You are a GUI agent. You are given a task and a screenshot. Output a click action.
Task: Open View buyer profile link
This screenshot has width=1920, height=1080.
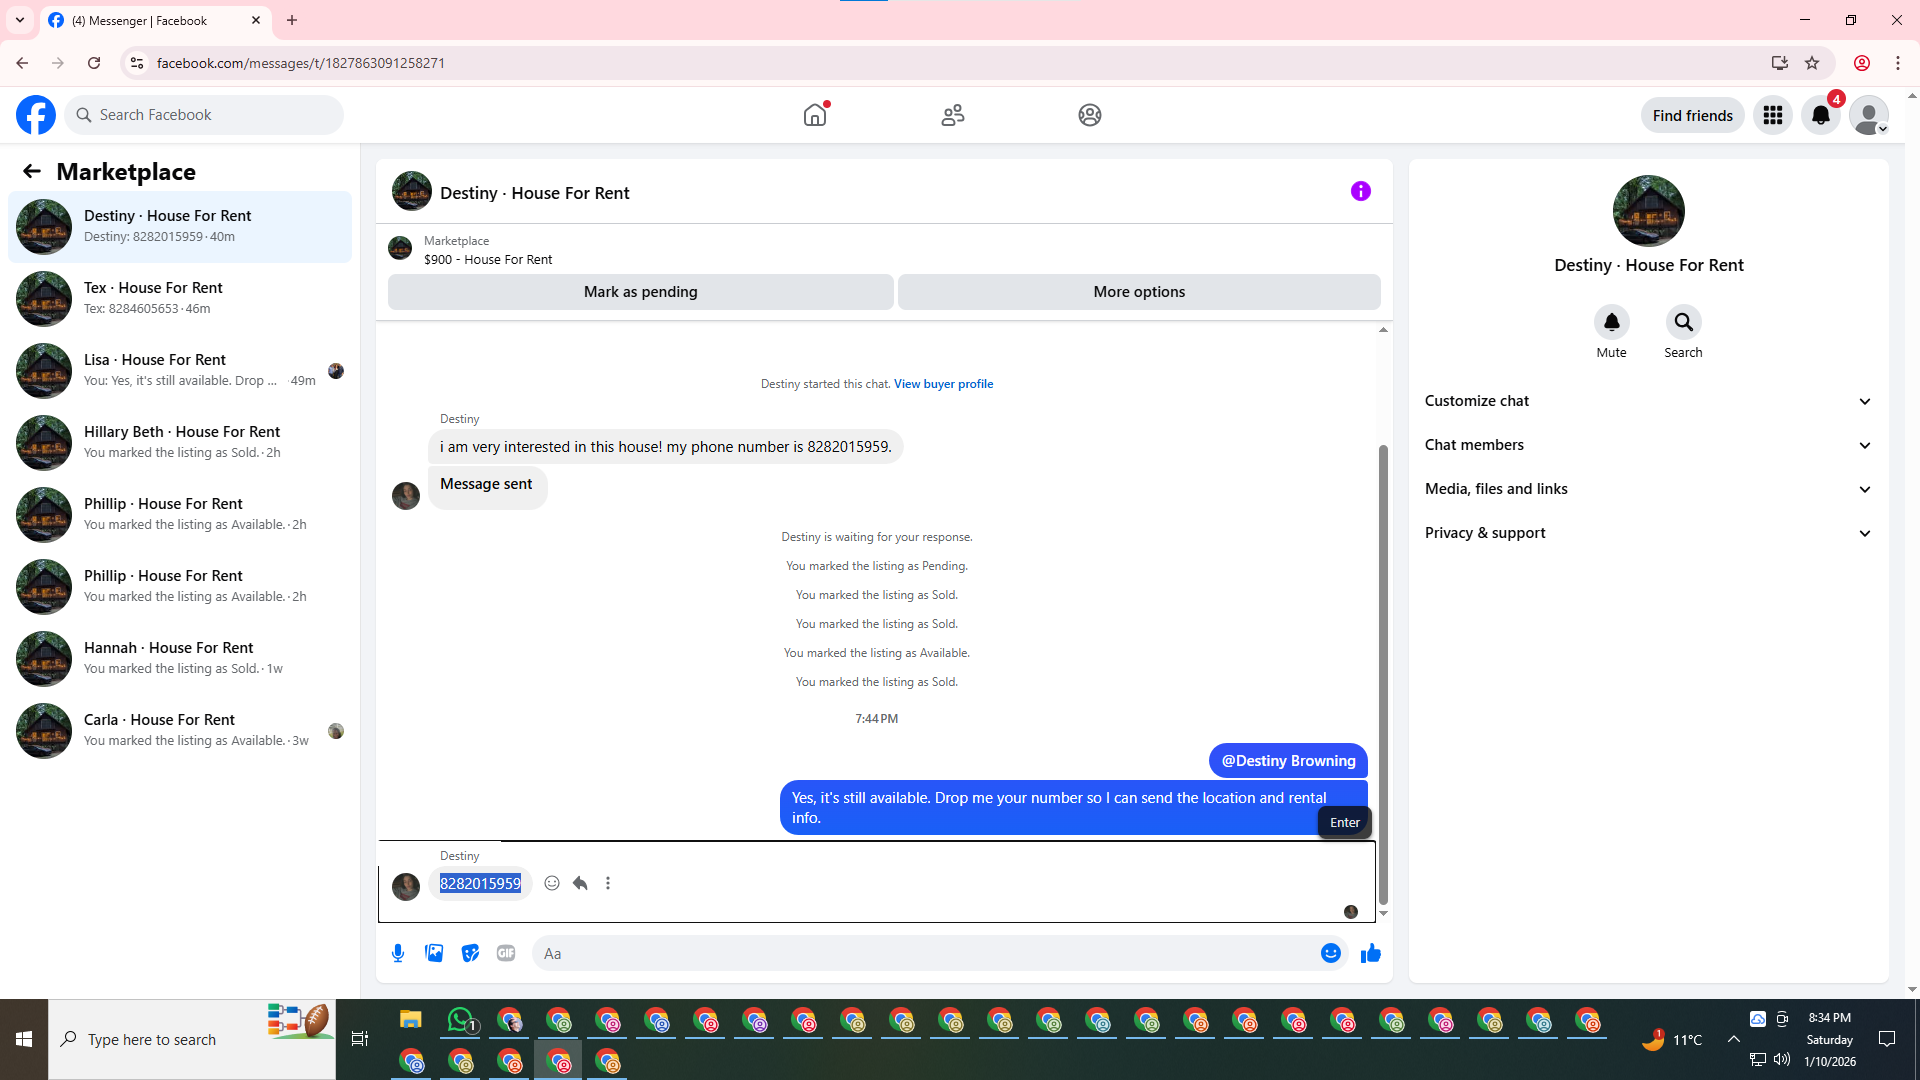[x=943, y=384]
